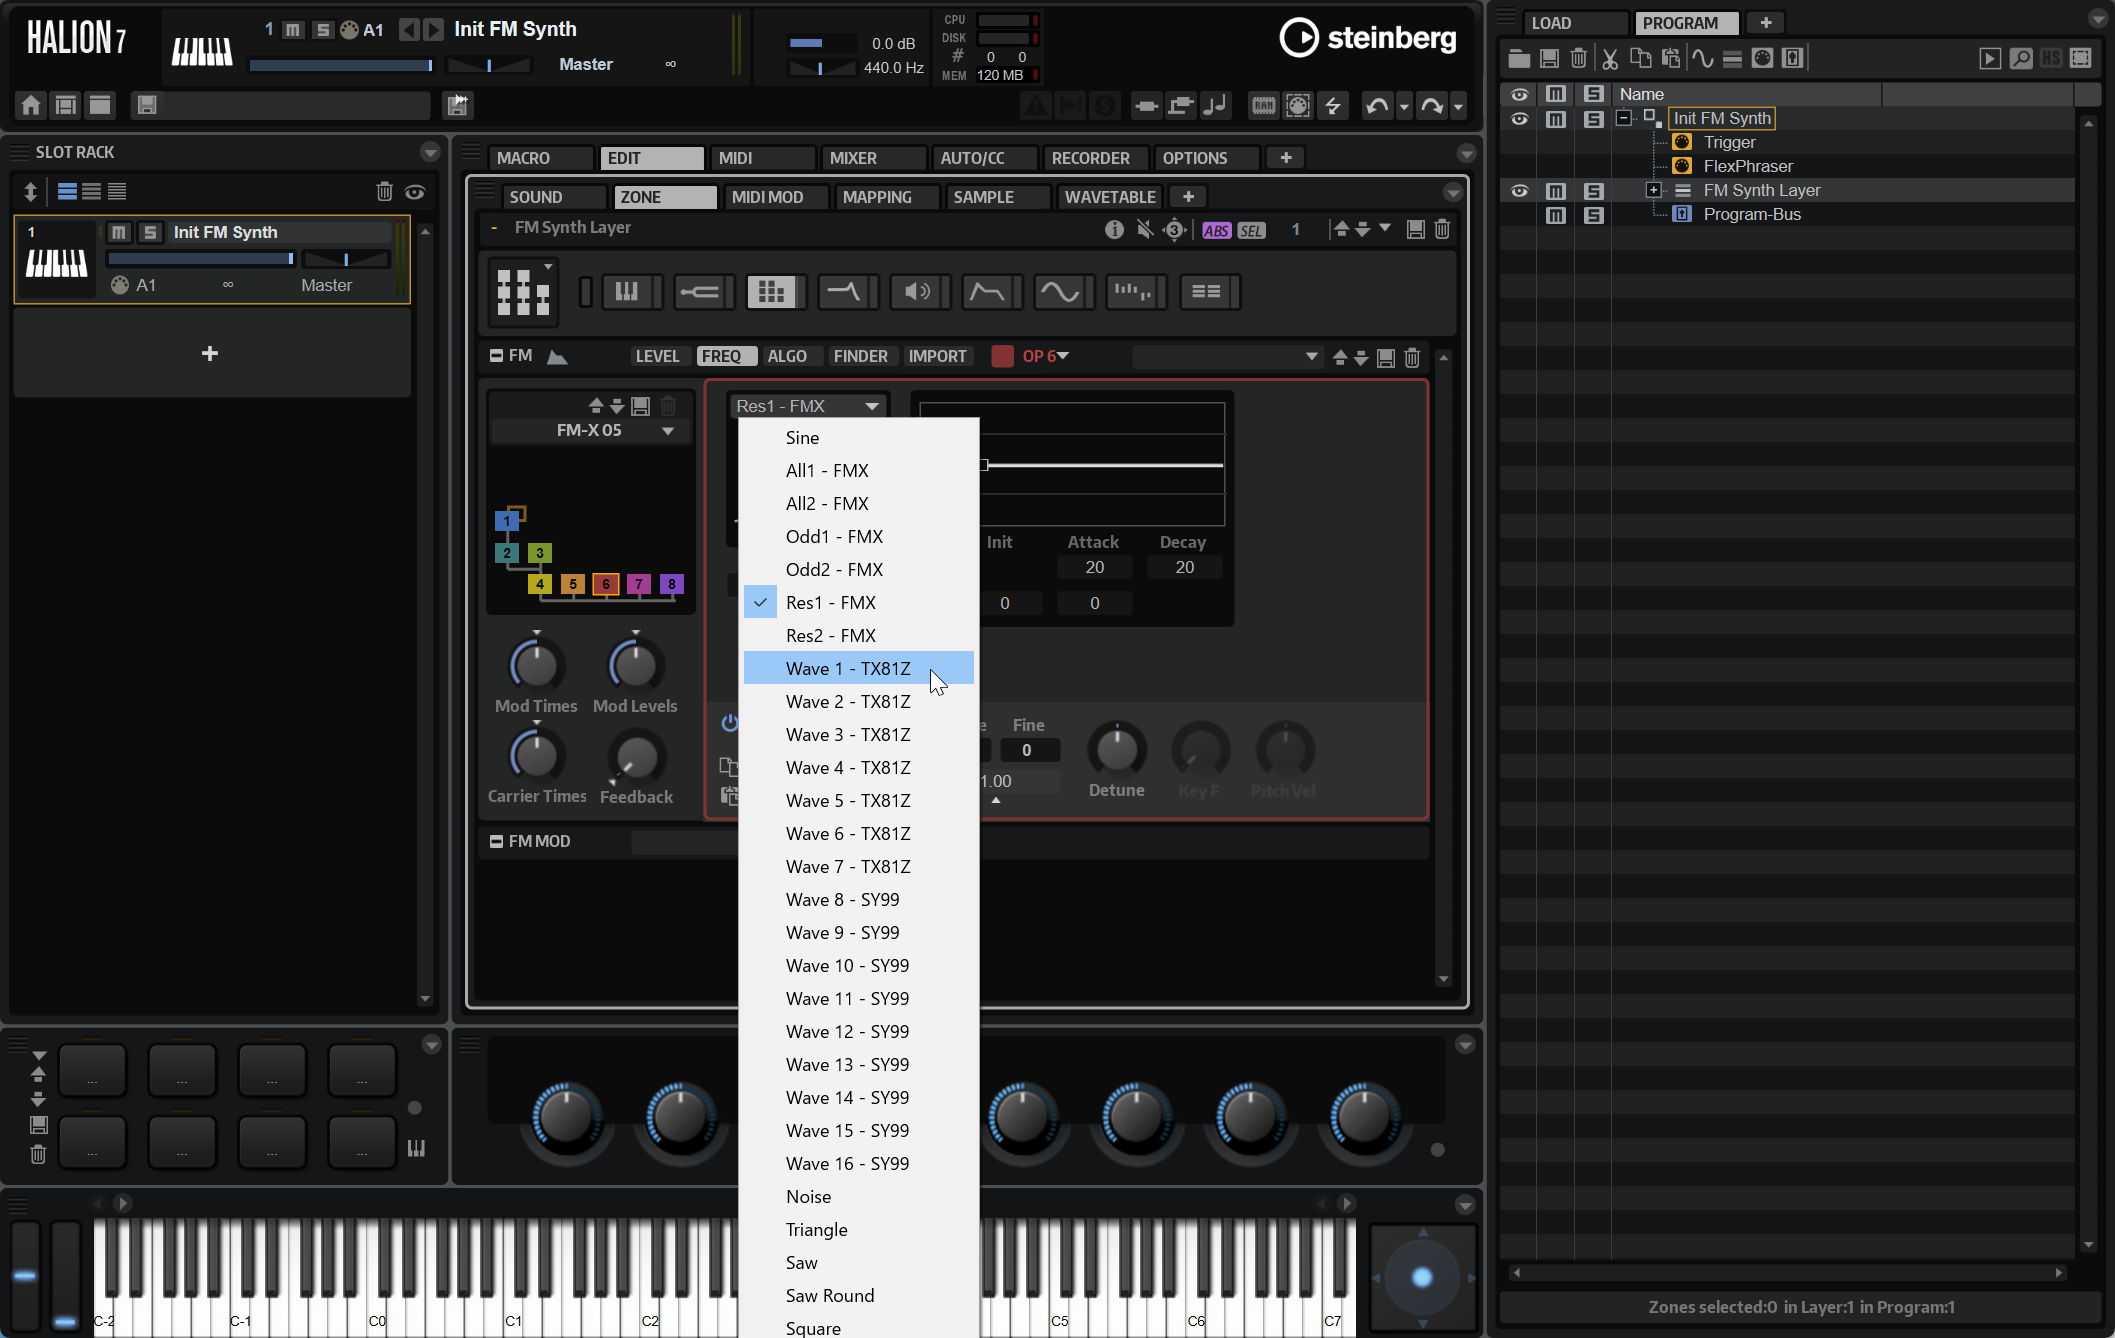2115x1338 pixels.
Task: Toggle visibility eye for FM Synth Layer
Action: [x=1519, y=190]
